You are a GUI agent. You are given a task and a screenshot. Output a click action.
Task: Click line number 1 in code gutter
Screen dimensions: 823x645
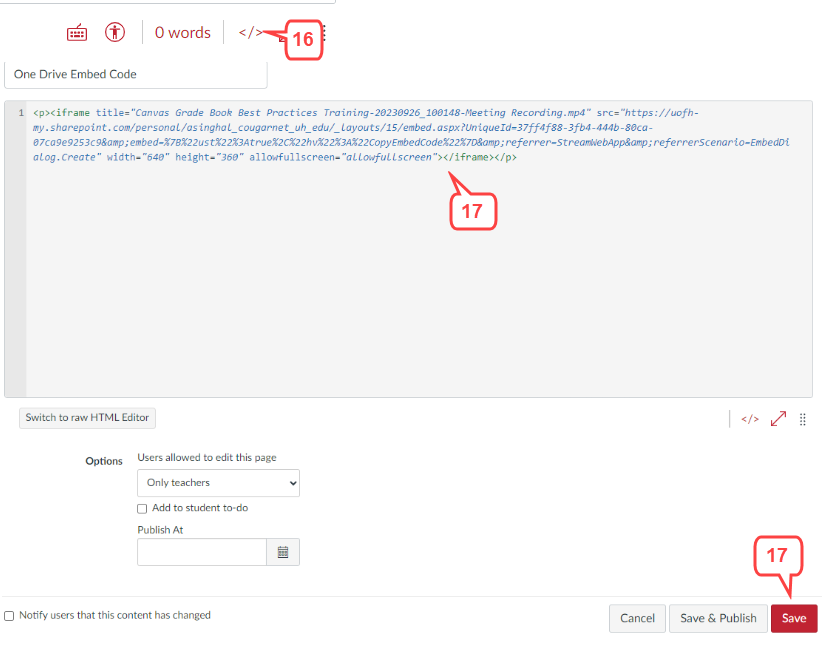[x=20, y=113]
